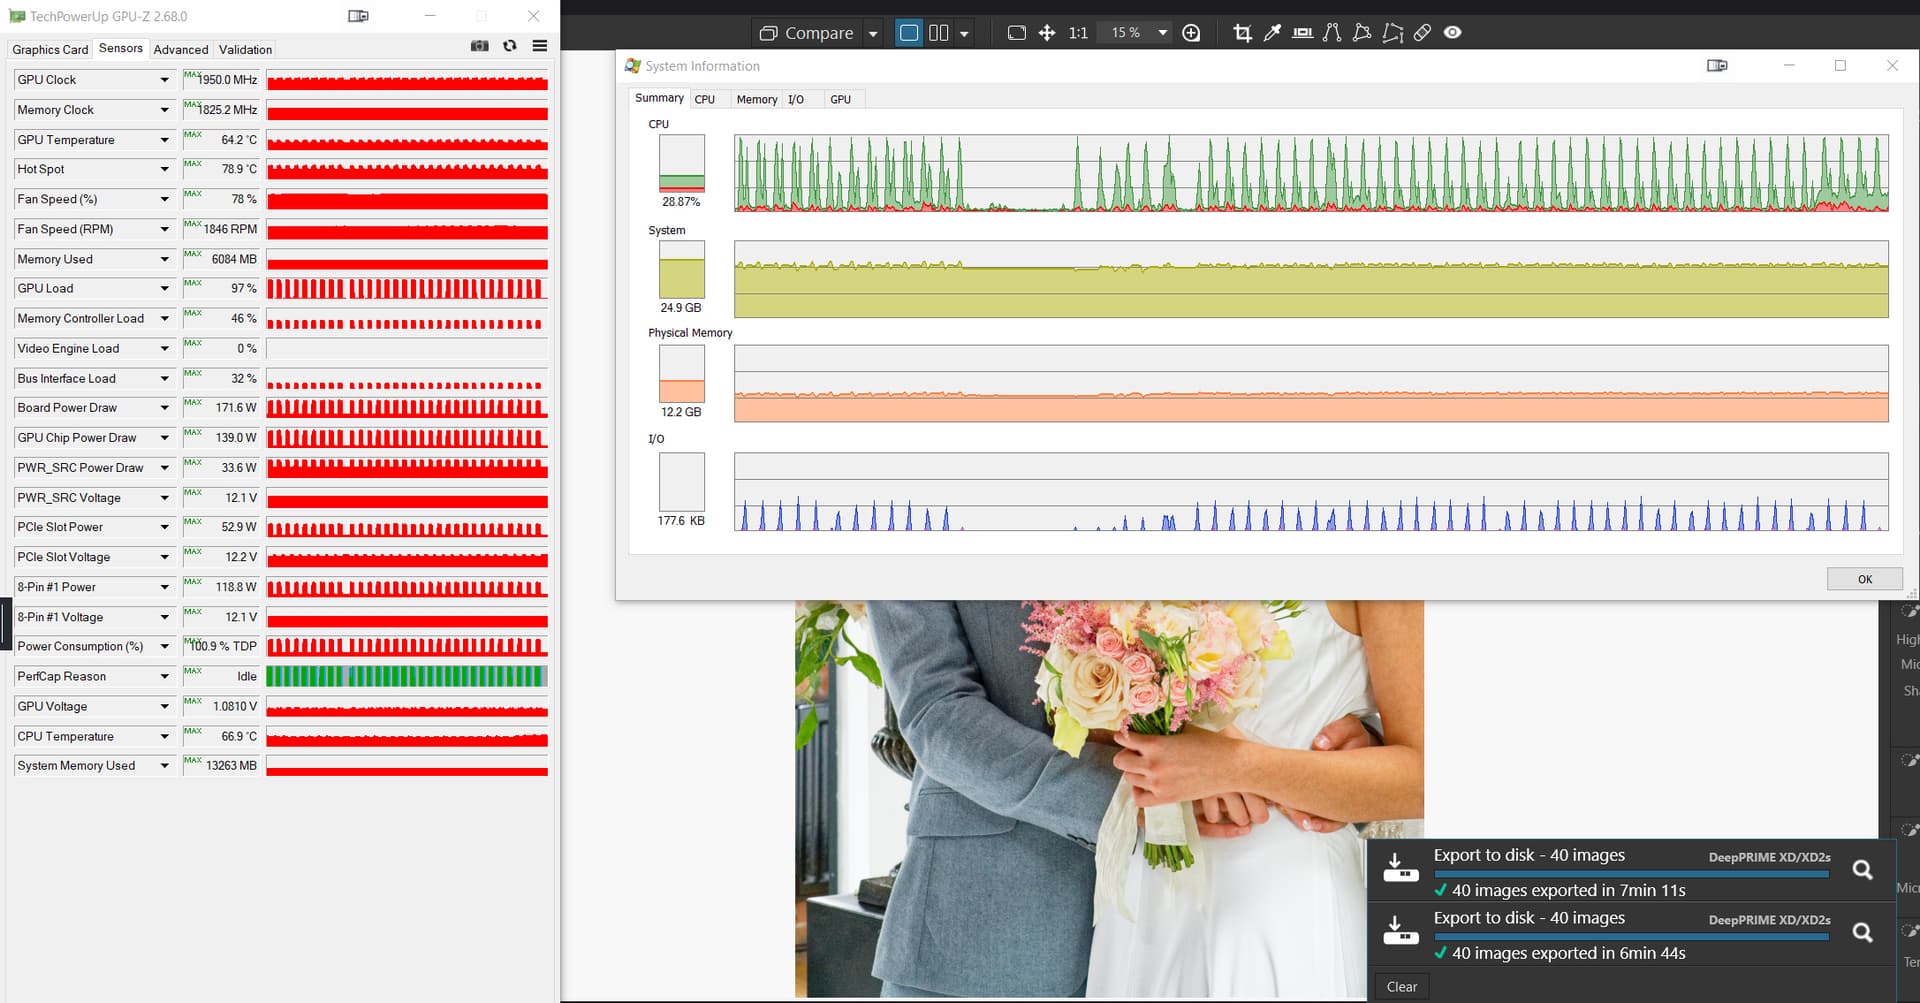The width and height of the screenshot is (1920, 1003).
Task: Refresh GPU-Z sensors with refresh icon
Action: [x=510, y=46]
